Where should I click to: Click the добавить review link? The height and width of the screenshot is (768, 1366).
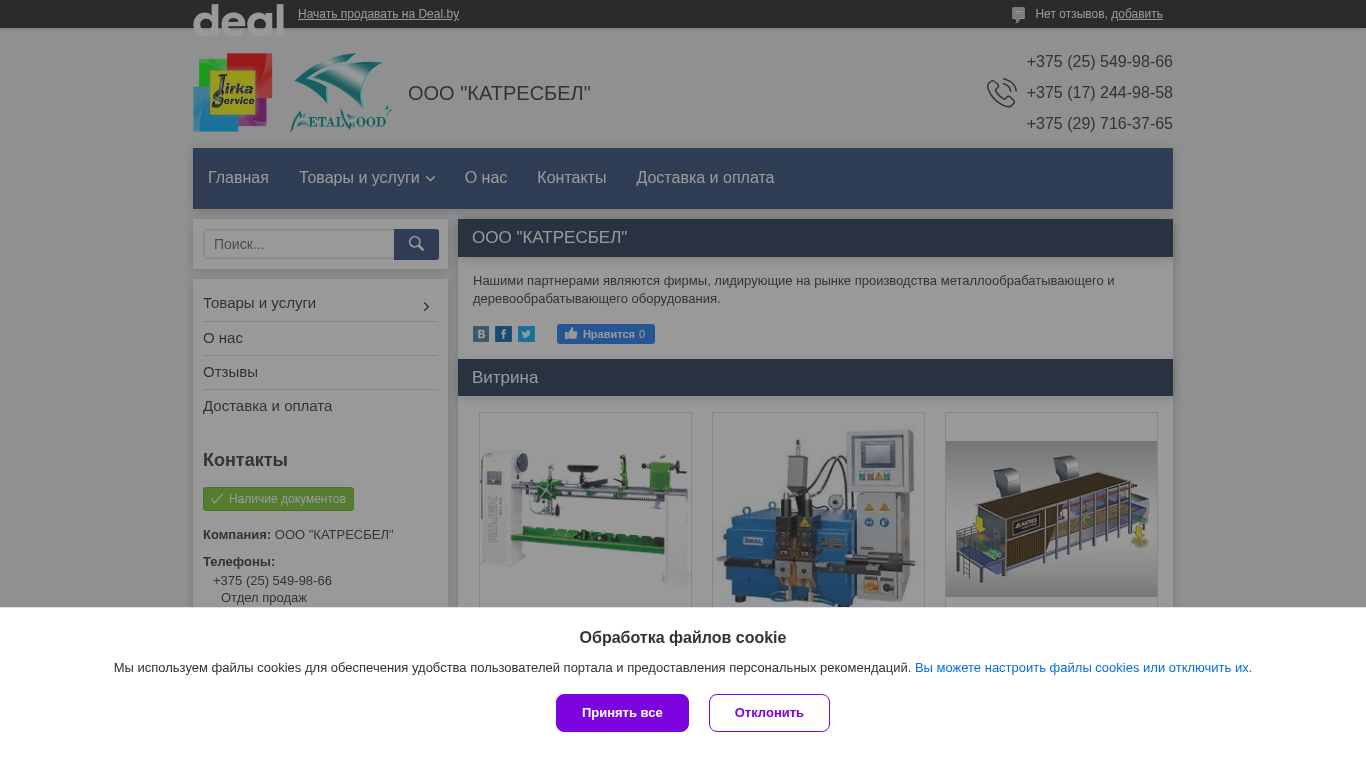(1137, 14)
